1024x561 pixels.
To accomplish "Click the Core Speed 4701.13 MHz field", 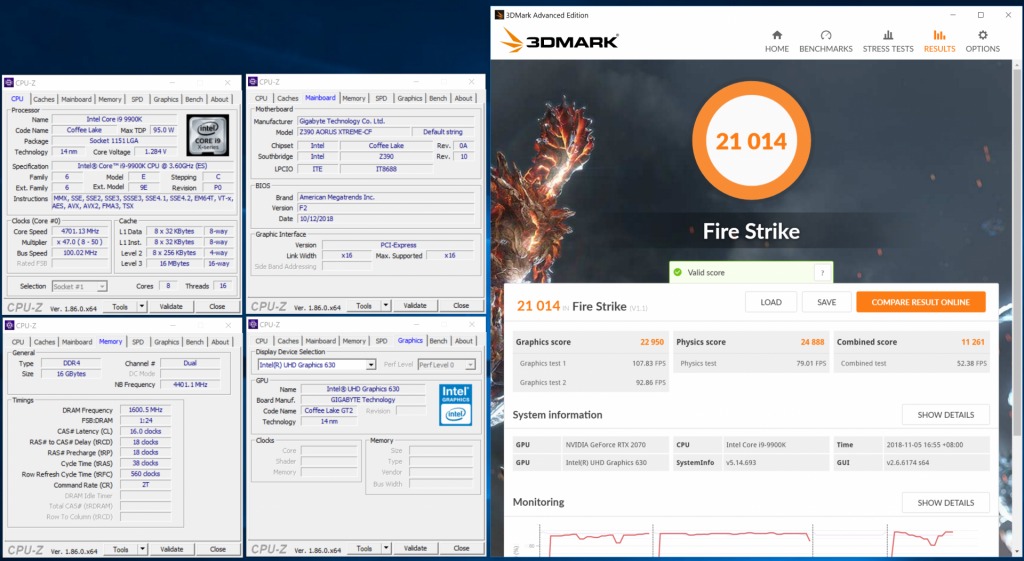I will pos(82,231).
